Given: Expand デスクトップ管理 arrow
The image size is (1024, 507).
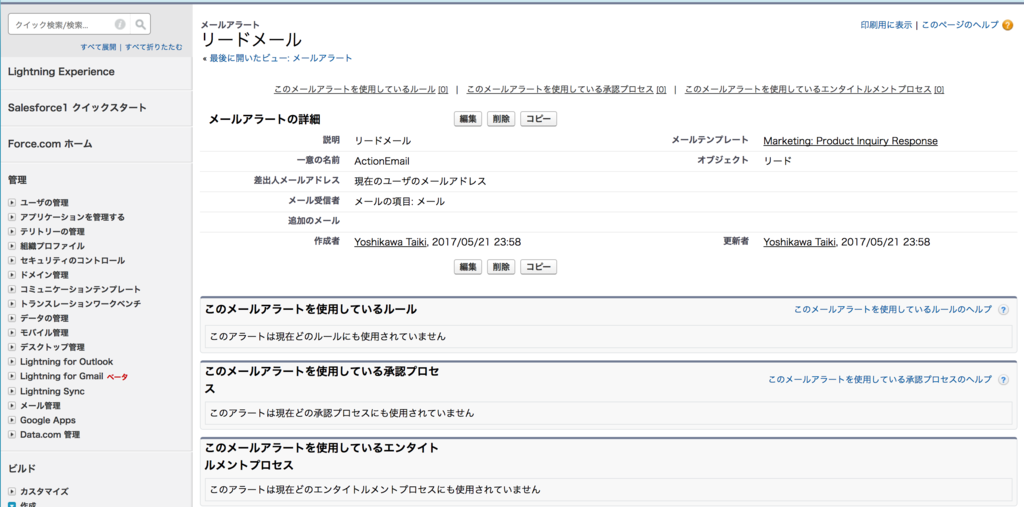Looking at the screenshot, I should 12,347.
